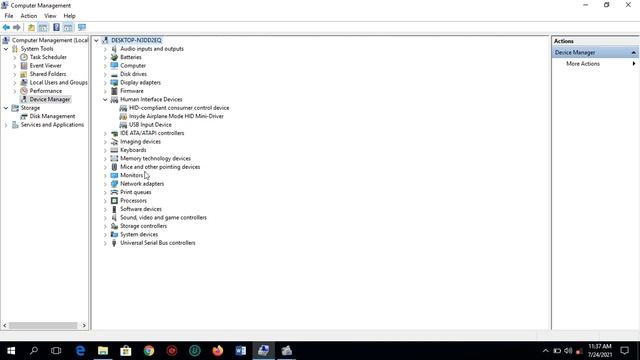
Task: Click the Print queues icon
Action: click(114, 192)
